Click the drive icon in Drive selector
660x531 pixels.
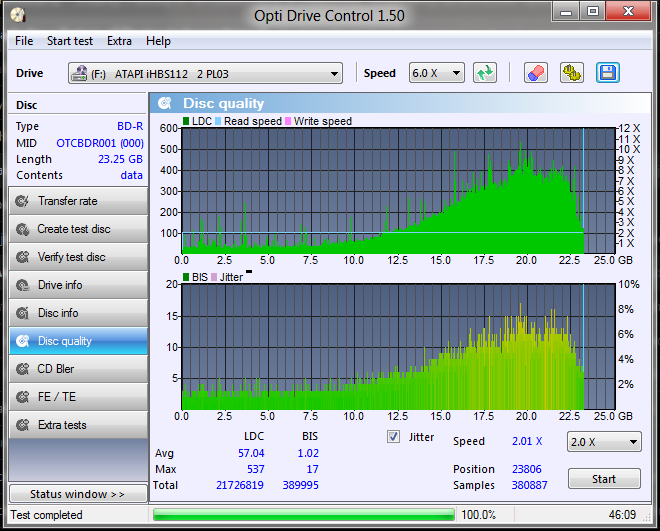(x=80, y=74)
